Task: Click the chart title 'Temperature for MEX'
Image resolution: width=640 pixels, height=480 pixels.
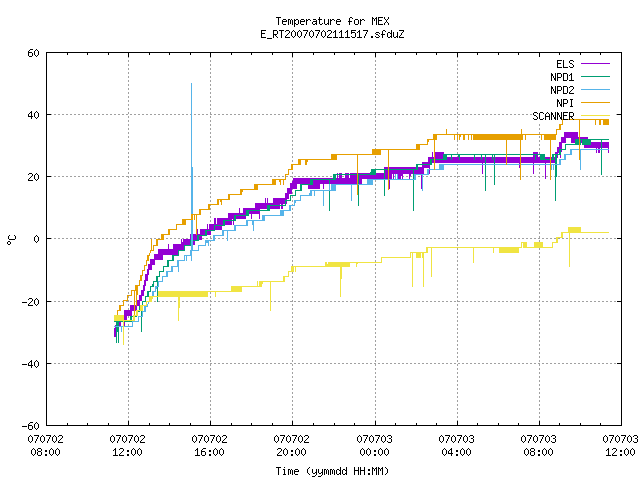Action: click(x=332, y=21)
